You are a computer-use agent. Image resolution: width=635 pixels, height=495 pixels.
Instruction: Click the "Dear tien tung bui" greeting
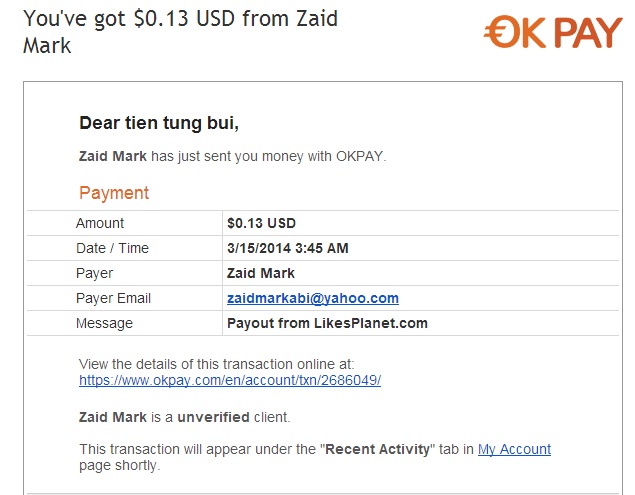[159, 124]
